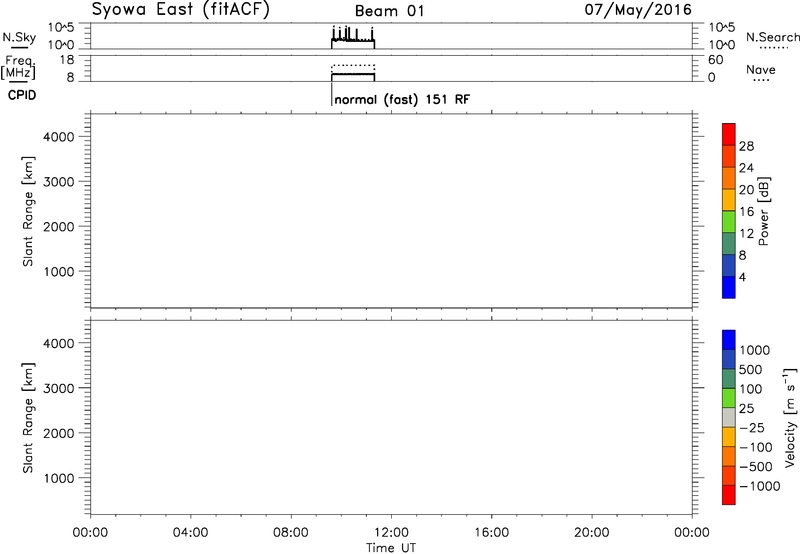Select yellow Power swatch between 16 and 20
The image size is (800, 554).
(x=729, y=199)
